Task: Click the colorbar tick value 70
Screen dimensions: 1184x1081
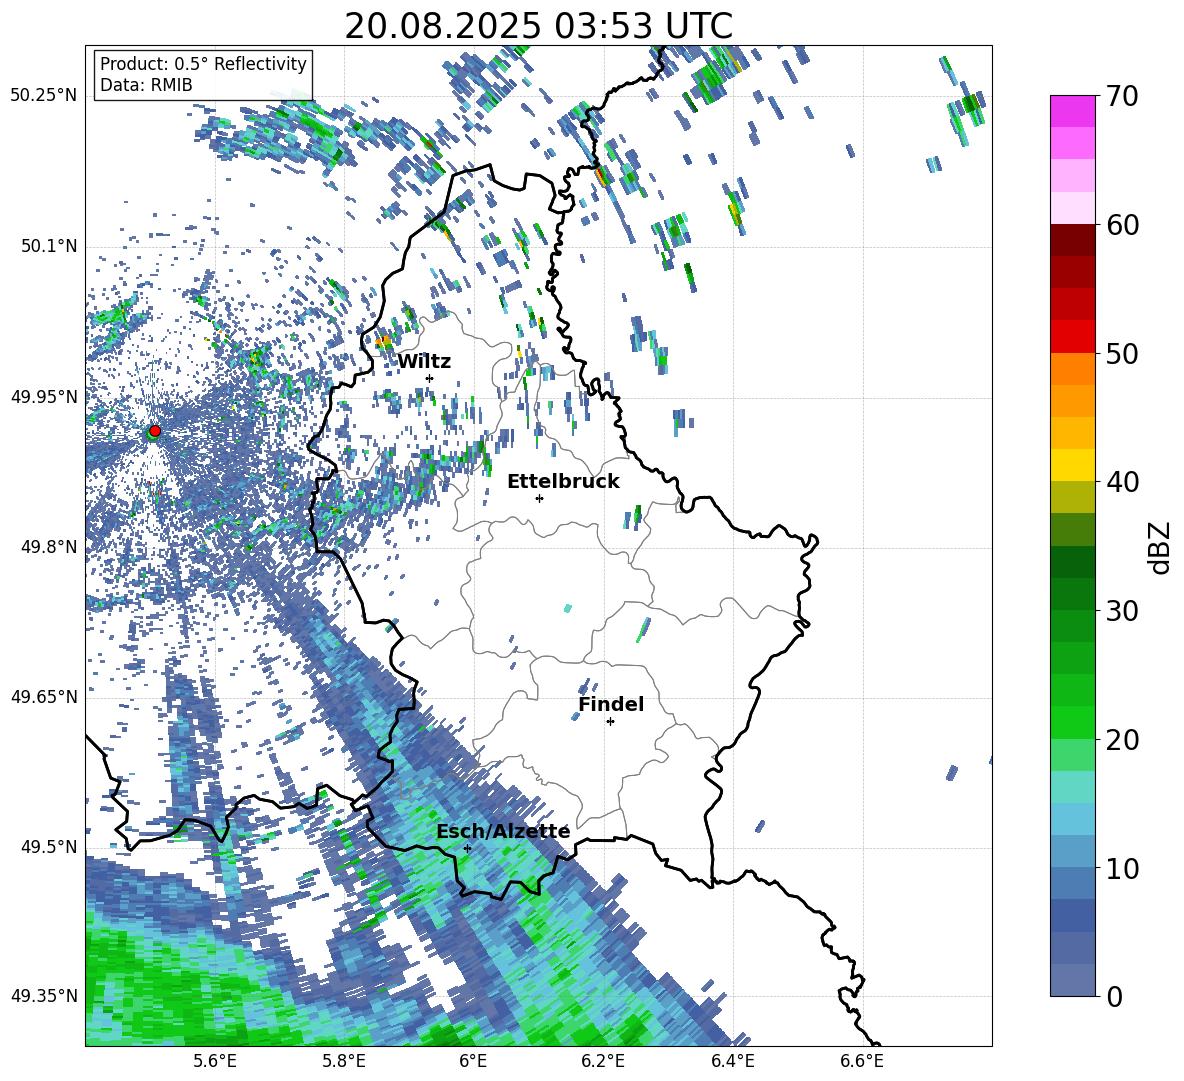Action: tap(1122, 97)
